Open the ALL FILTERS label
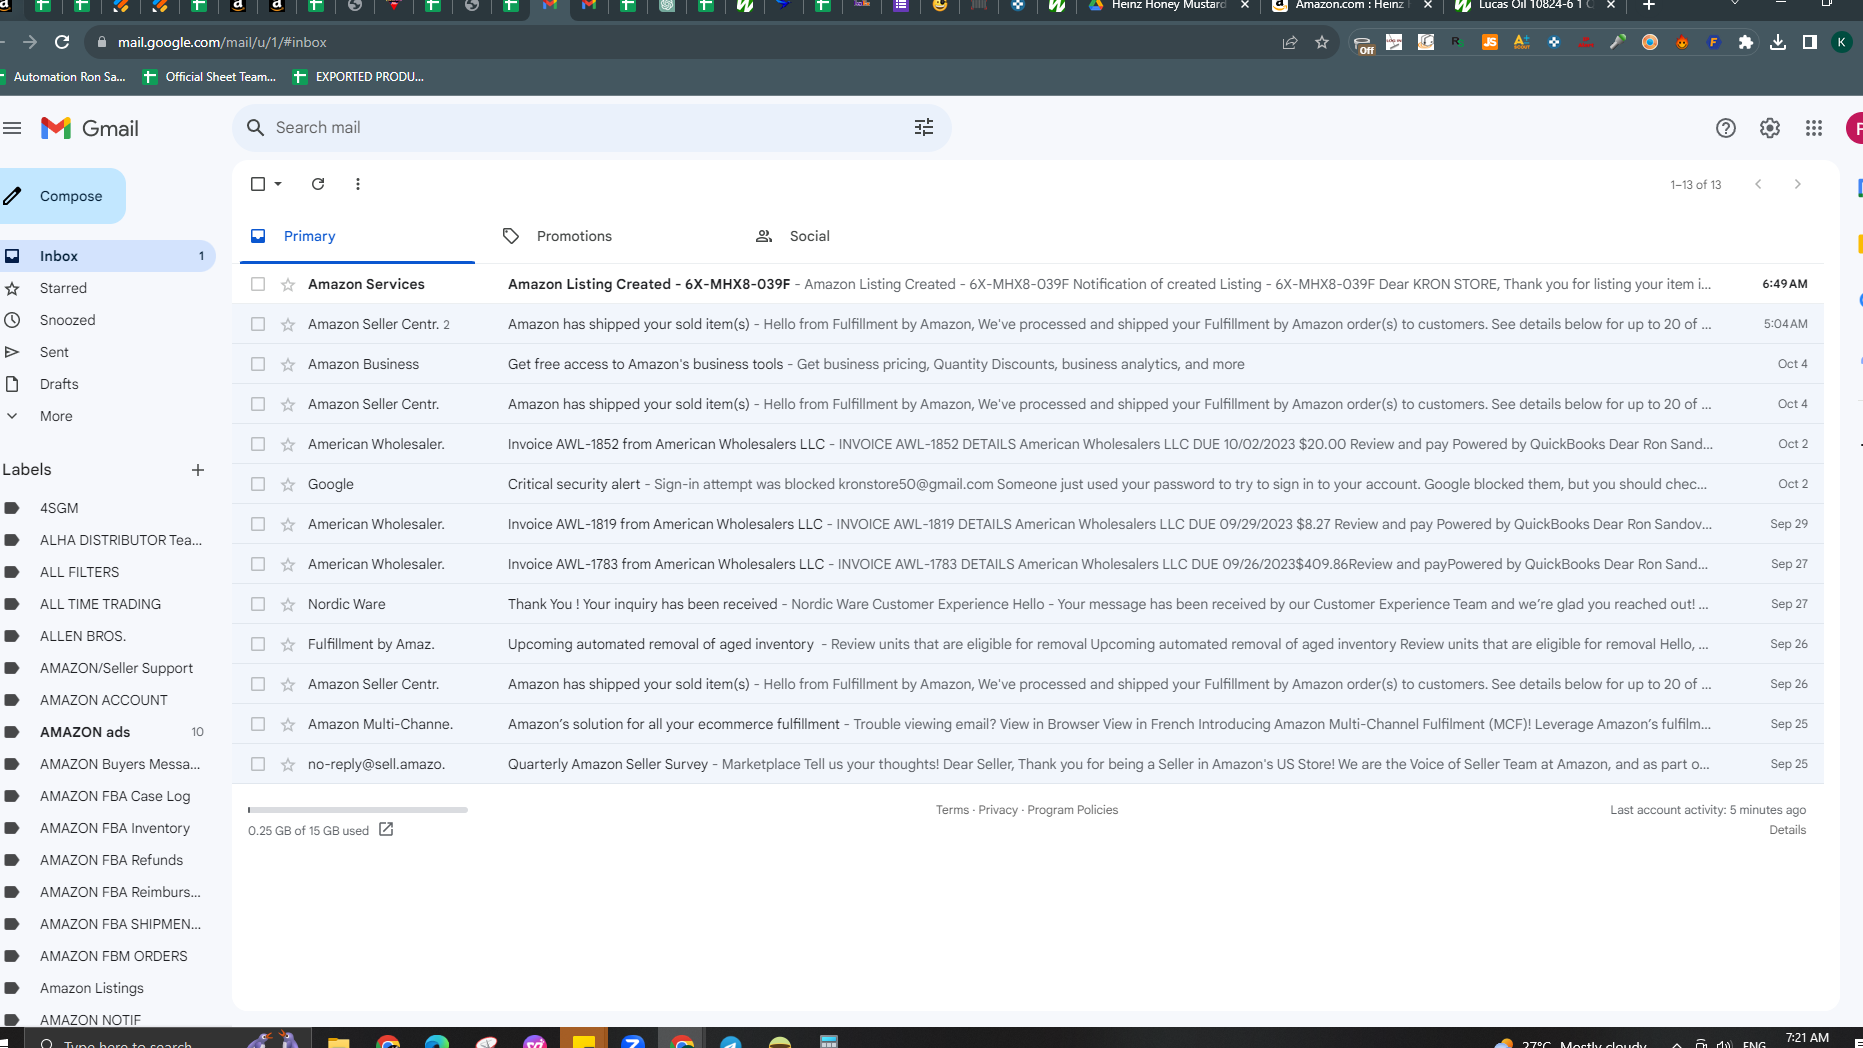The width and height of the screenshot is (1863, 1048). 79,572
